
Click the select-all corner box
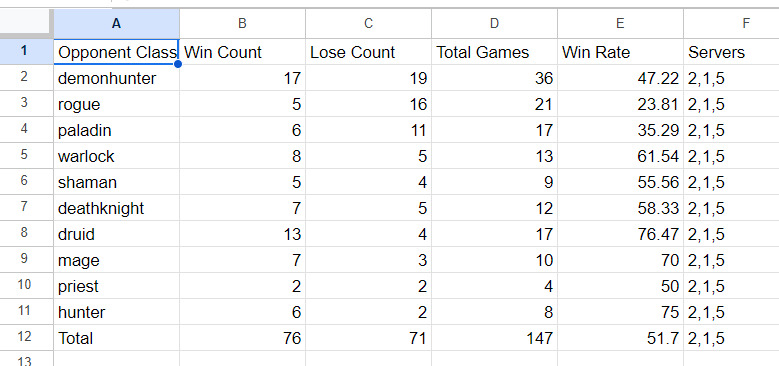click(25, 23)
